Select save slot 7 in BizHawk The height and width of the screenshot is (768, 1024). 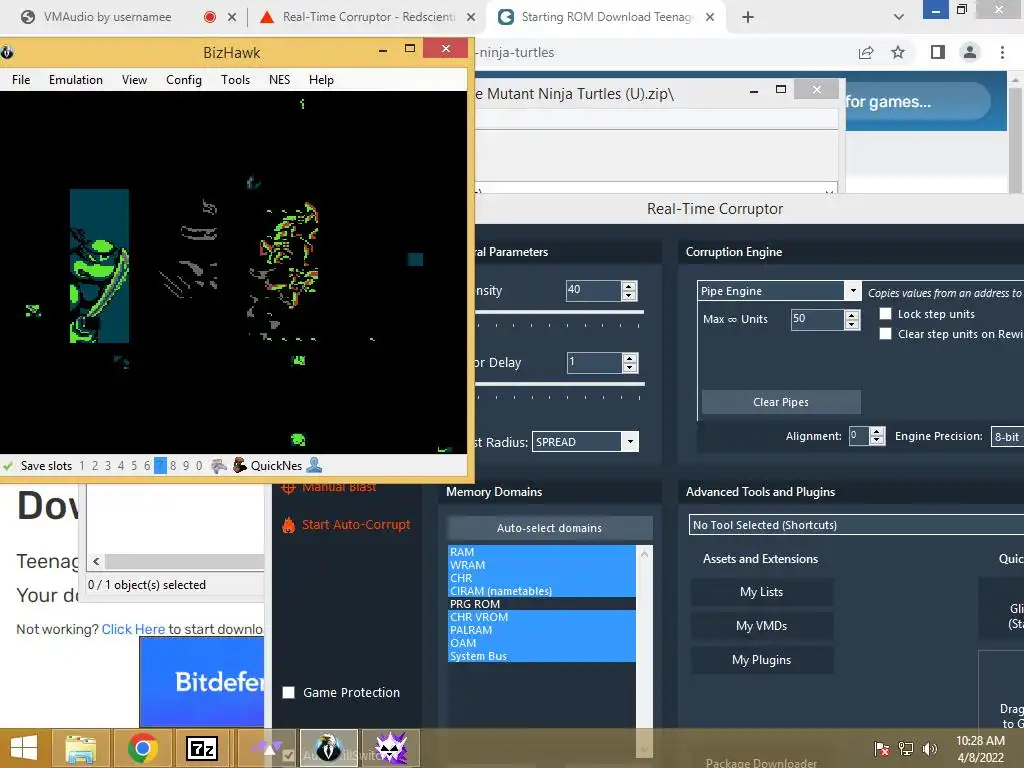(160, 466)
